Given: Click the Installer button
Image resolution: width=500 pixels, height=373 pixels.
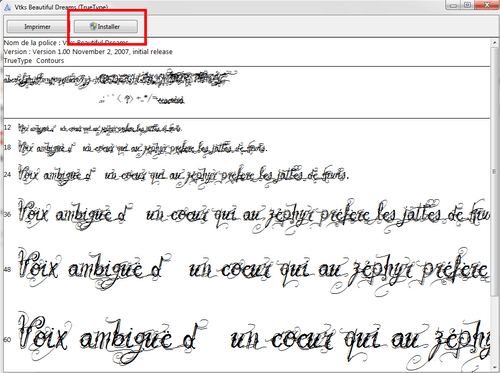Looking at the screenshot, I should [106, 27].
